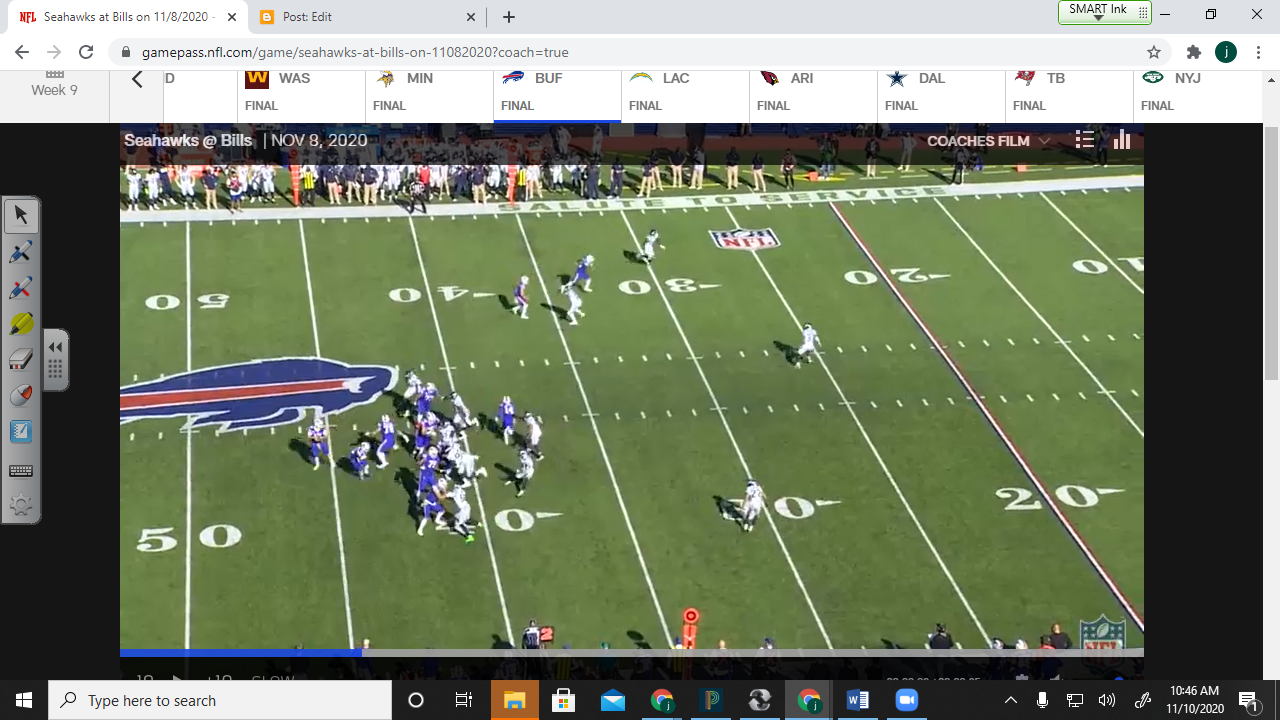Activate the right-click mouse tool
The width and height of the screenshot is (1280, 720).
21,396
